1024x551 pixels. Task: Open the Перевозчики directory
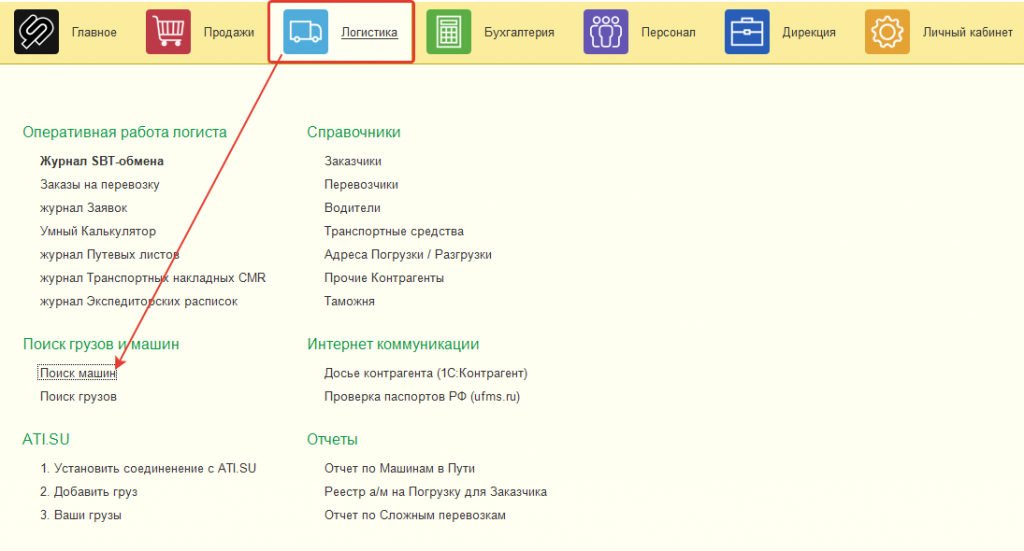[x=361, y=184]
